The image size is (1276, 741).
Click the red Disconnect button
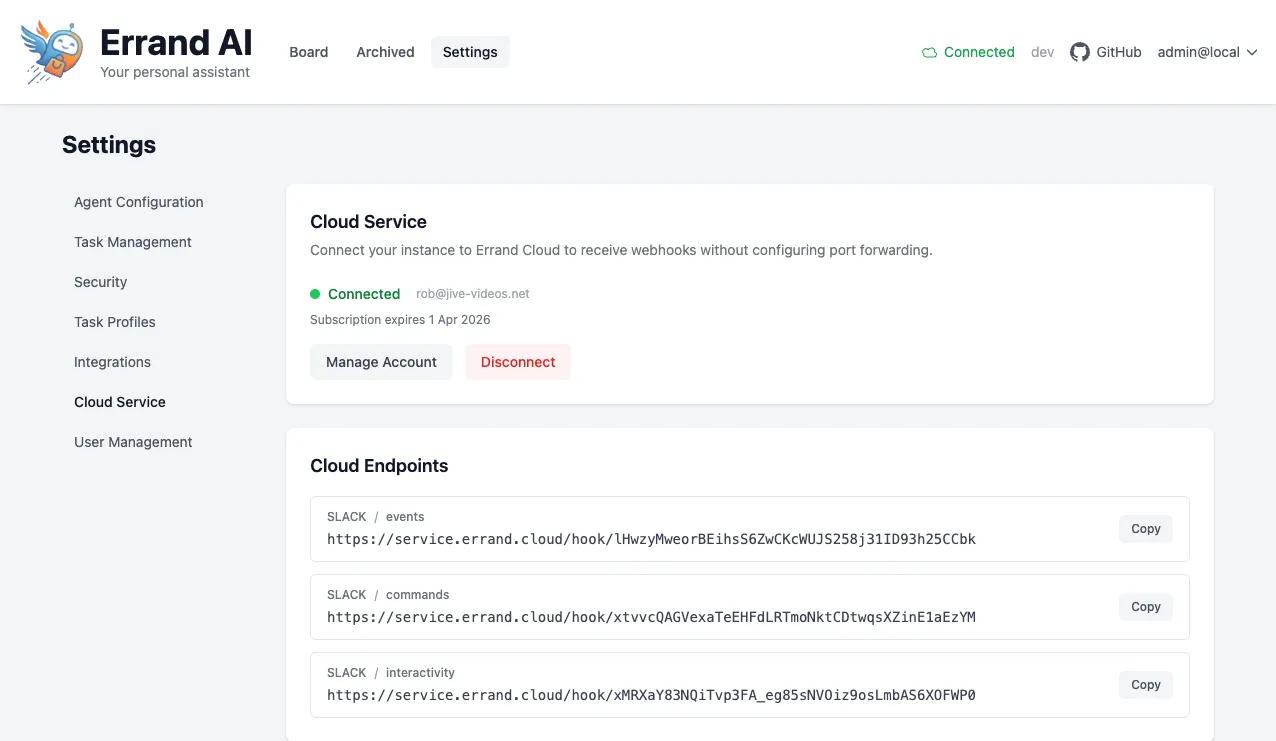518,362
